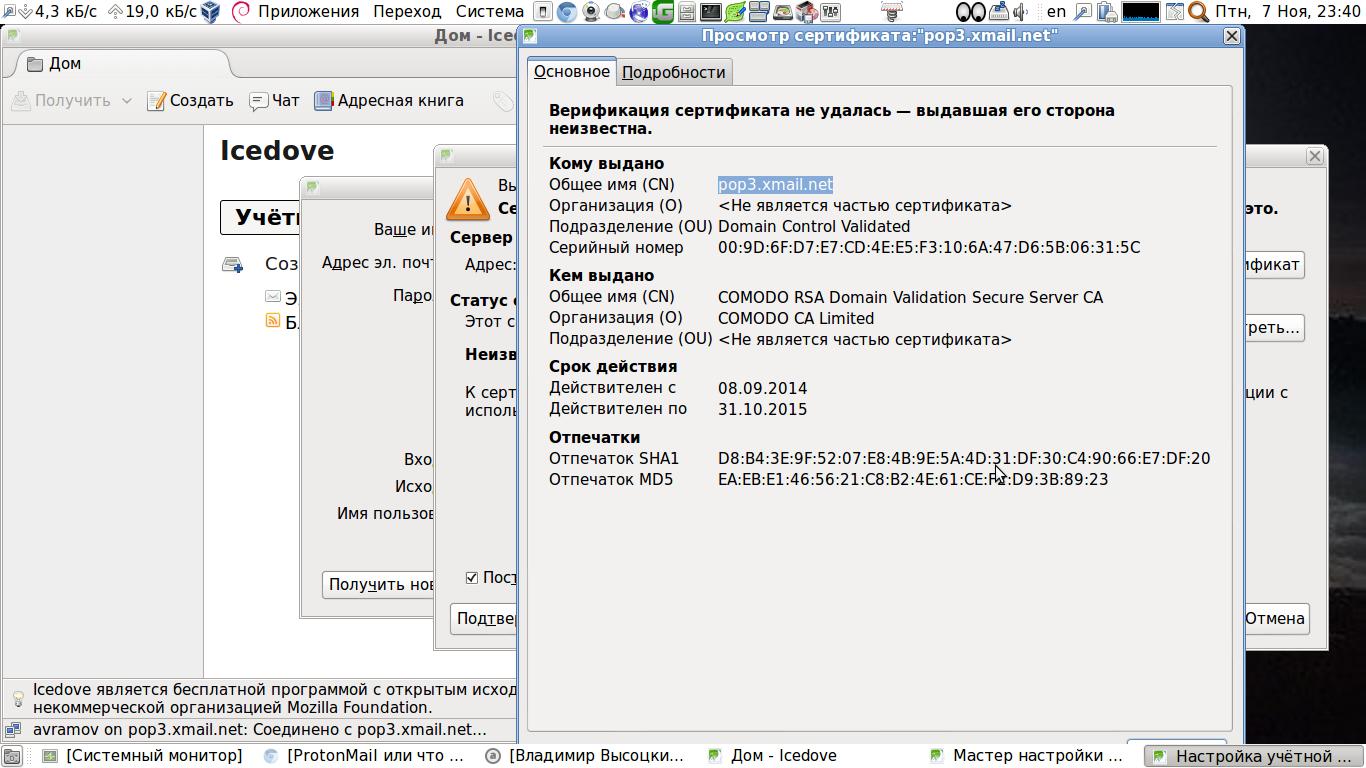Viewport: 1366px width, 768px height.
Task: Click issuer COMODO RSA Domain Validation text
Action: tap(910, 297)
